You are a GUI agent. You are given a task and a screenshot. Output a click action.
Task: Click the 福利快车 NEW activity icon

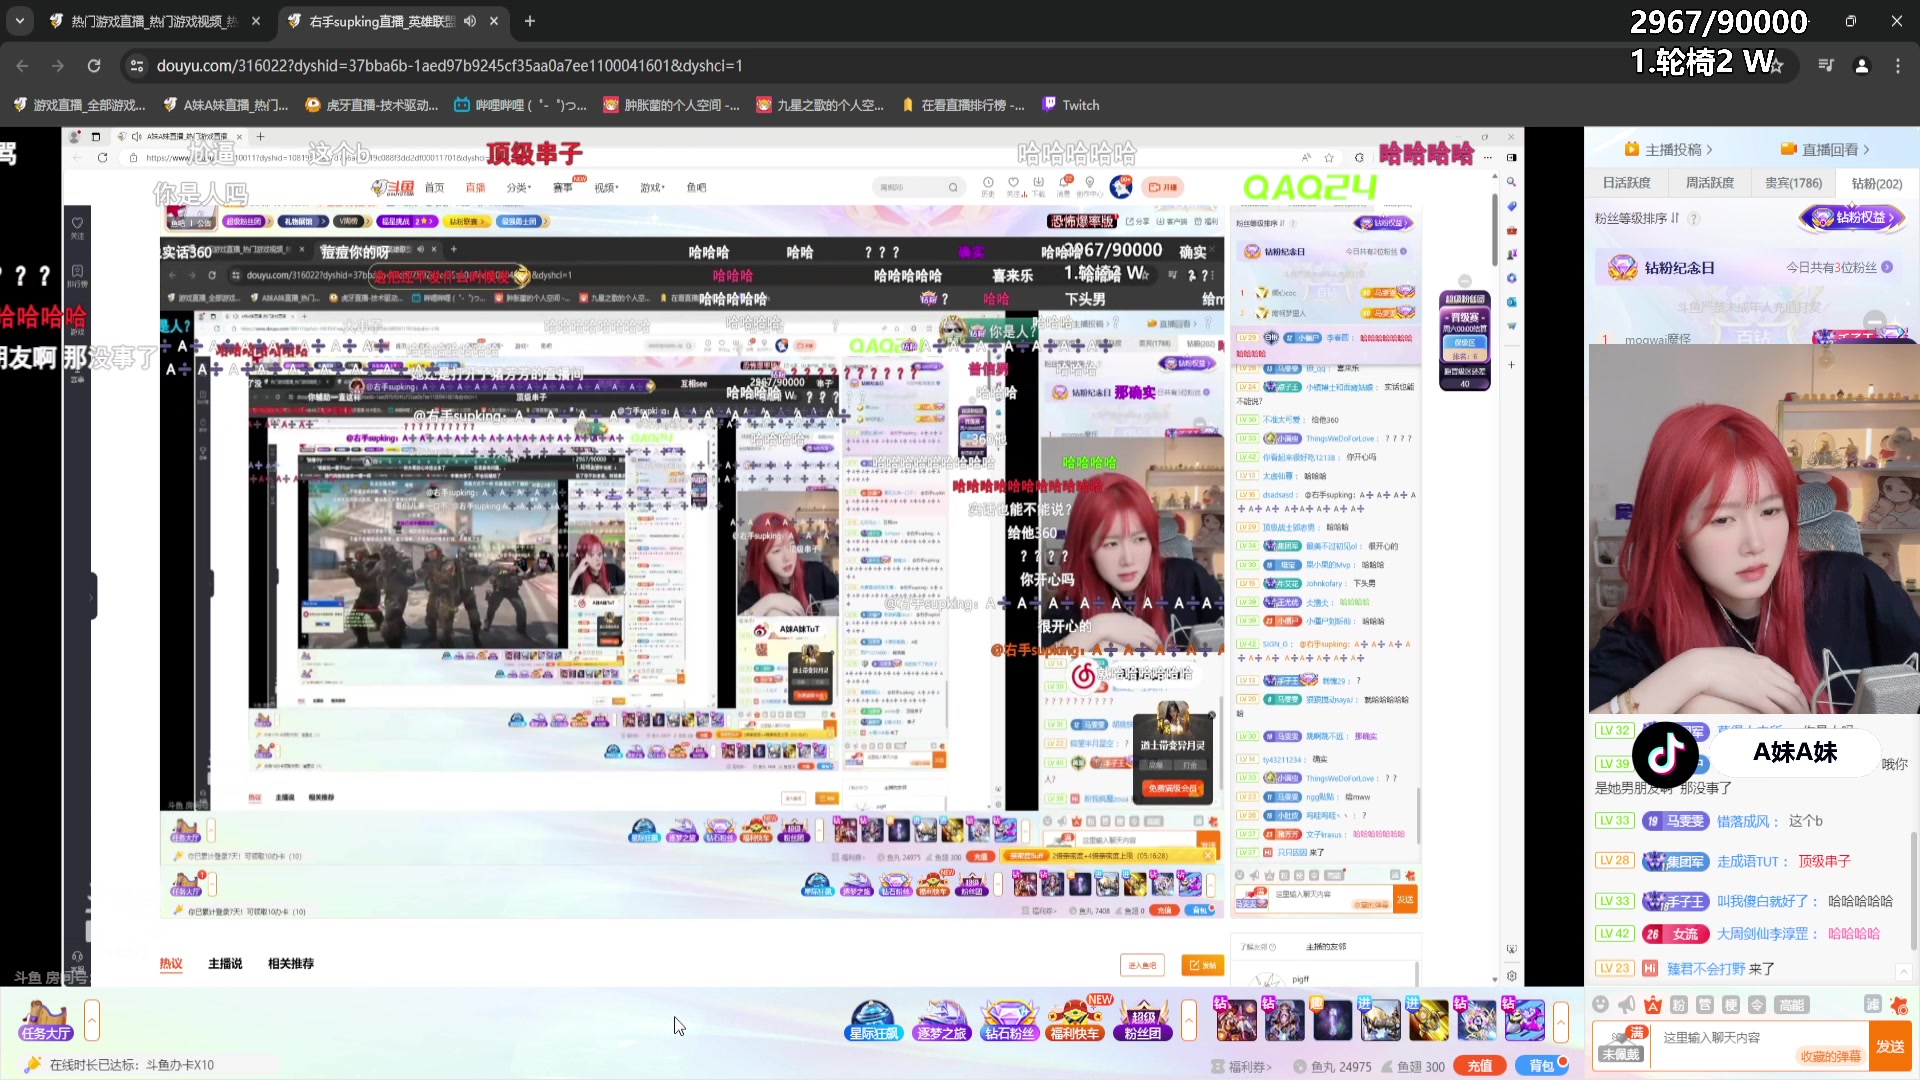point(1075,1020)
